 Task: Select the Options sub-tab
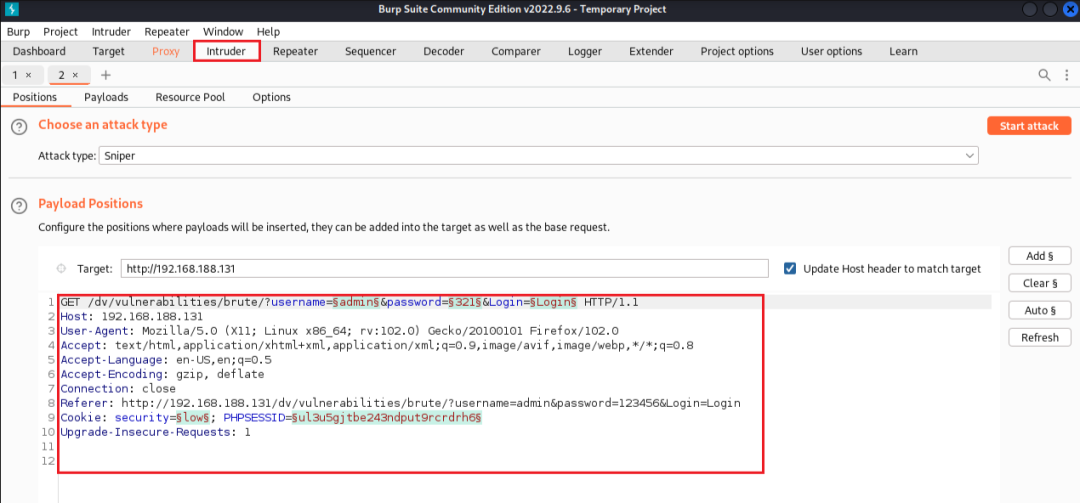tap(271, 97)
